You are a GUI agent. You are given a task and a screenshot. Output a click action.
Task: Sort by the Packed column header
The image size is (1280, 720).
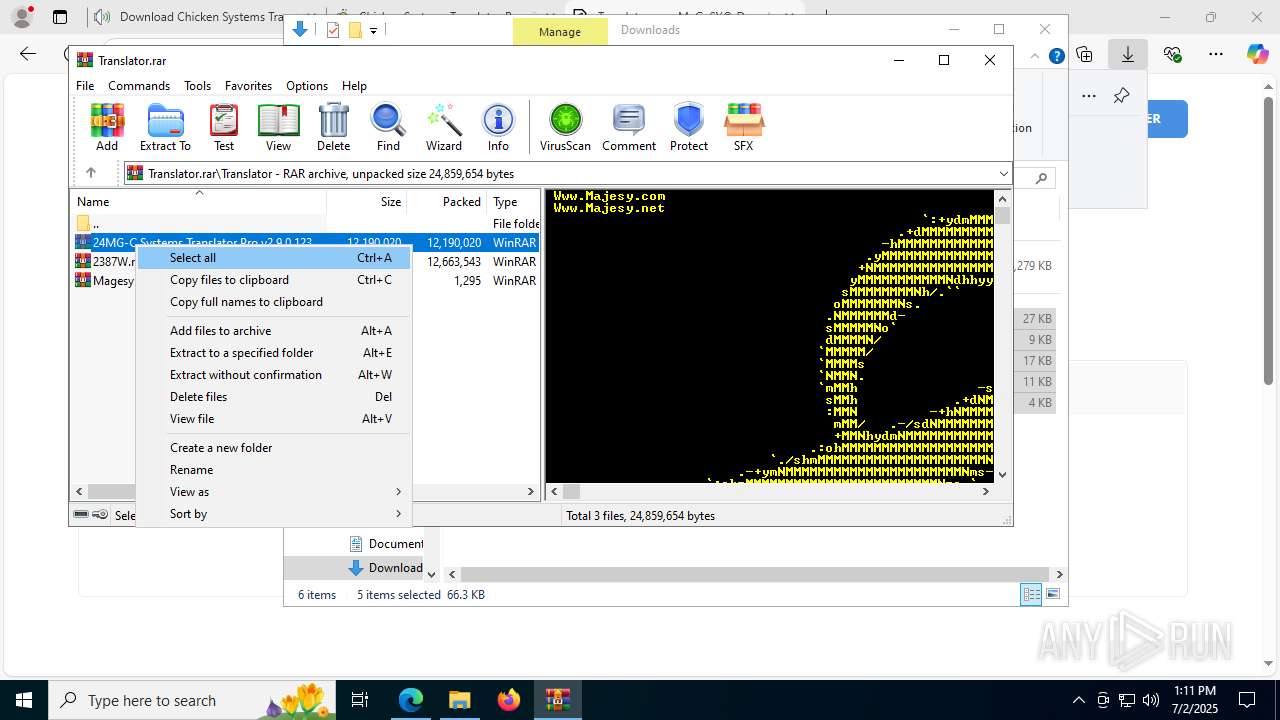tap(446, 202)
